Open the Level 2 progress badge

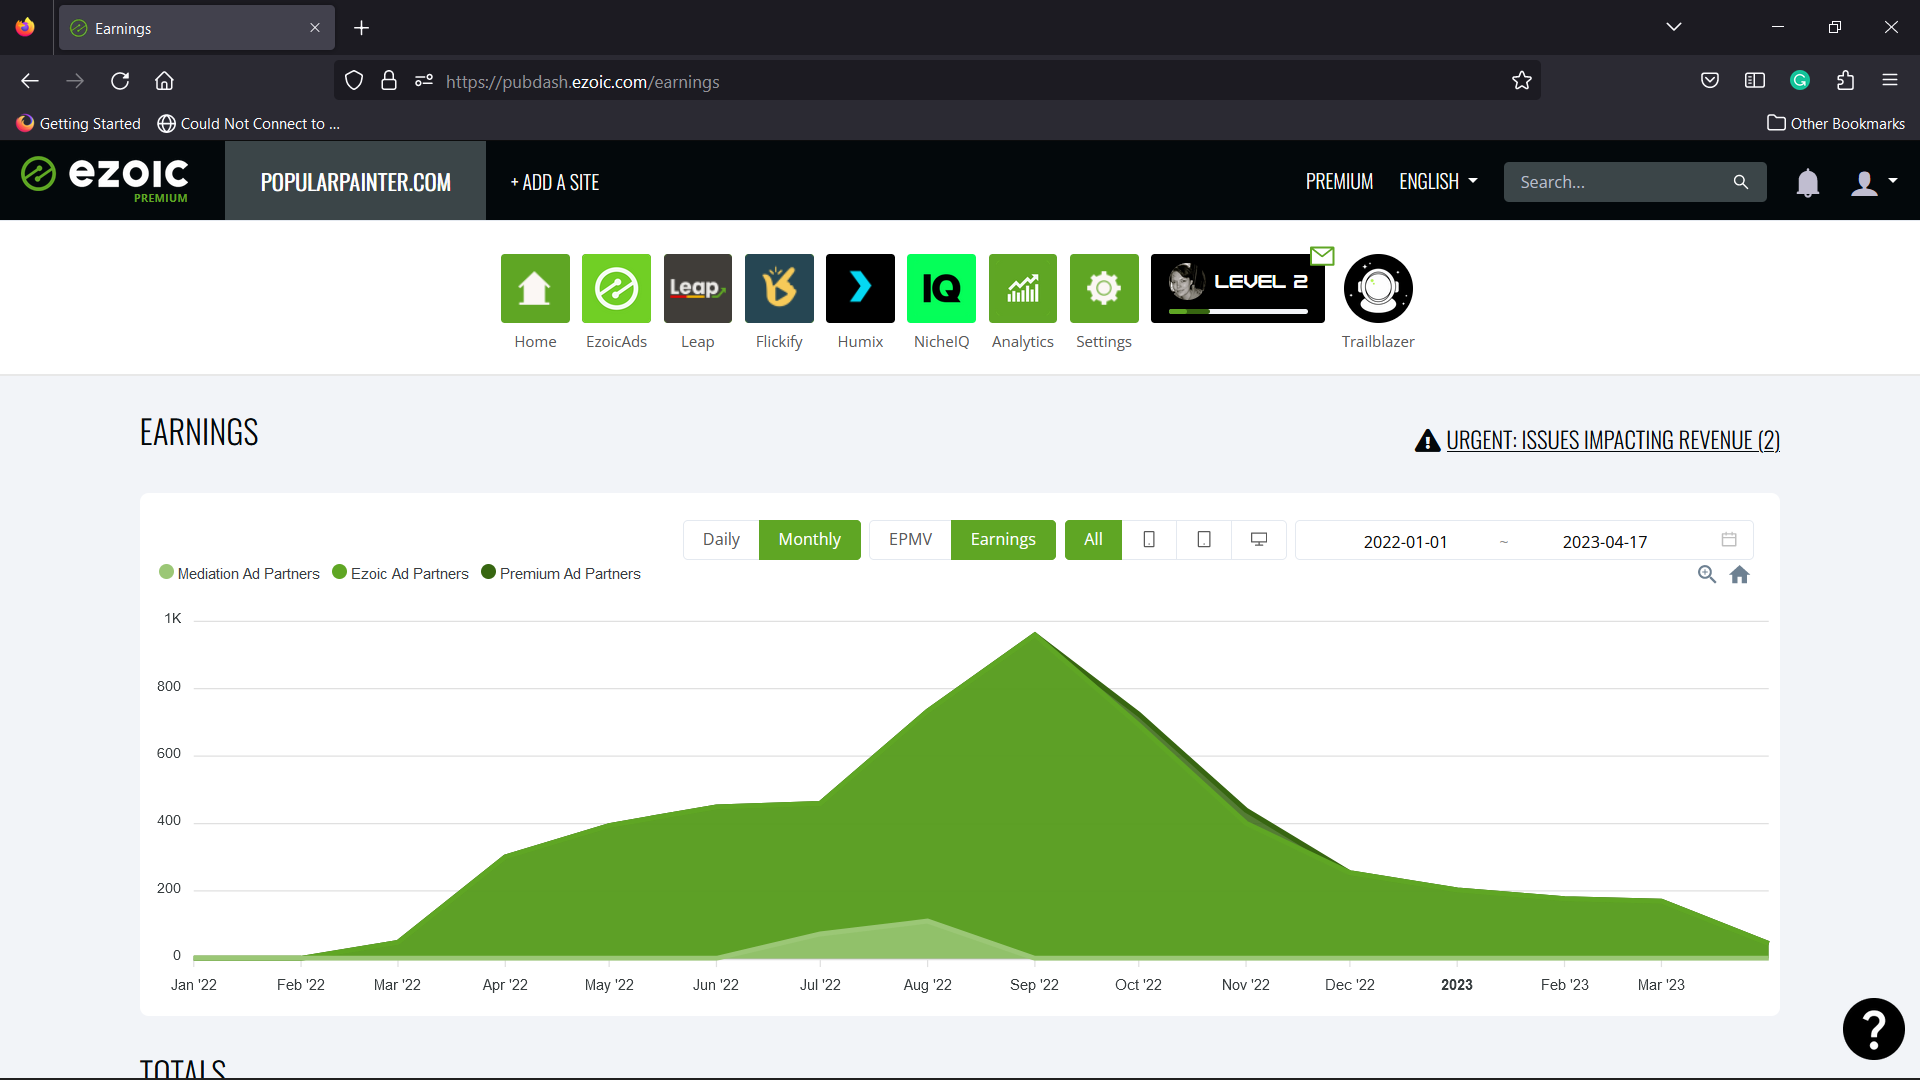coord(1238,288)
